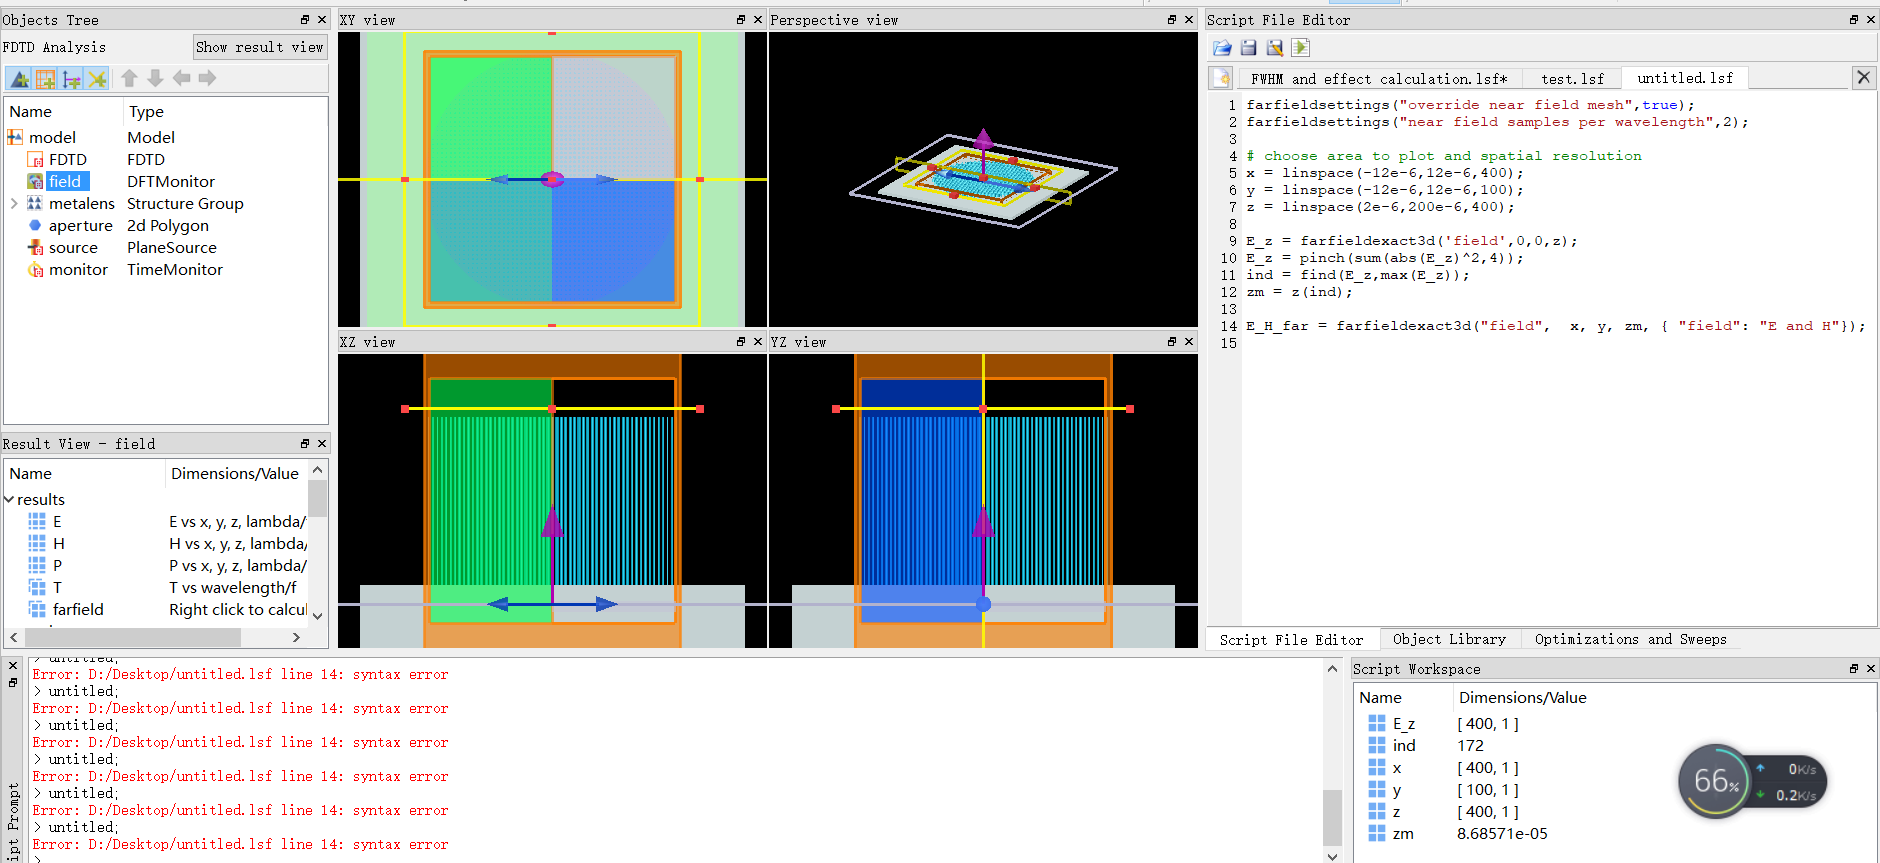The width and height of the screenshot is (1880, 863).
Task: Select the E_z variable in Script Workspace
Action: (1404, 724)
